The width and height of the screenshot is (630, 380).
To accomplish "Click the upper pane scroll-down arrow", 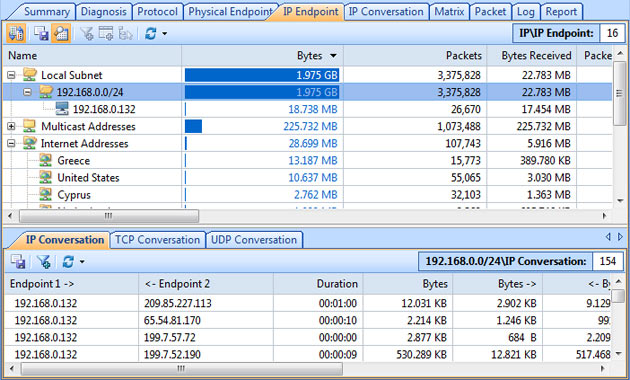I will [620, 201].
